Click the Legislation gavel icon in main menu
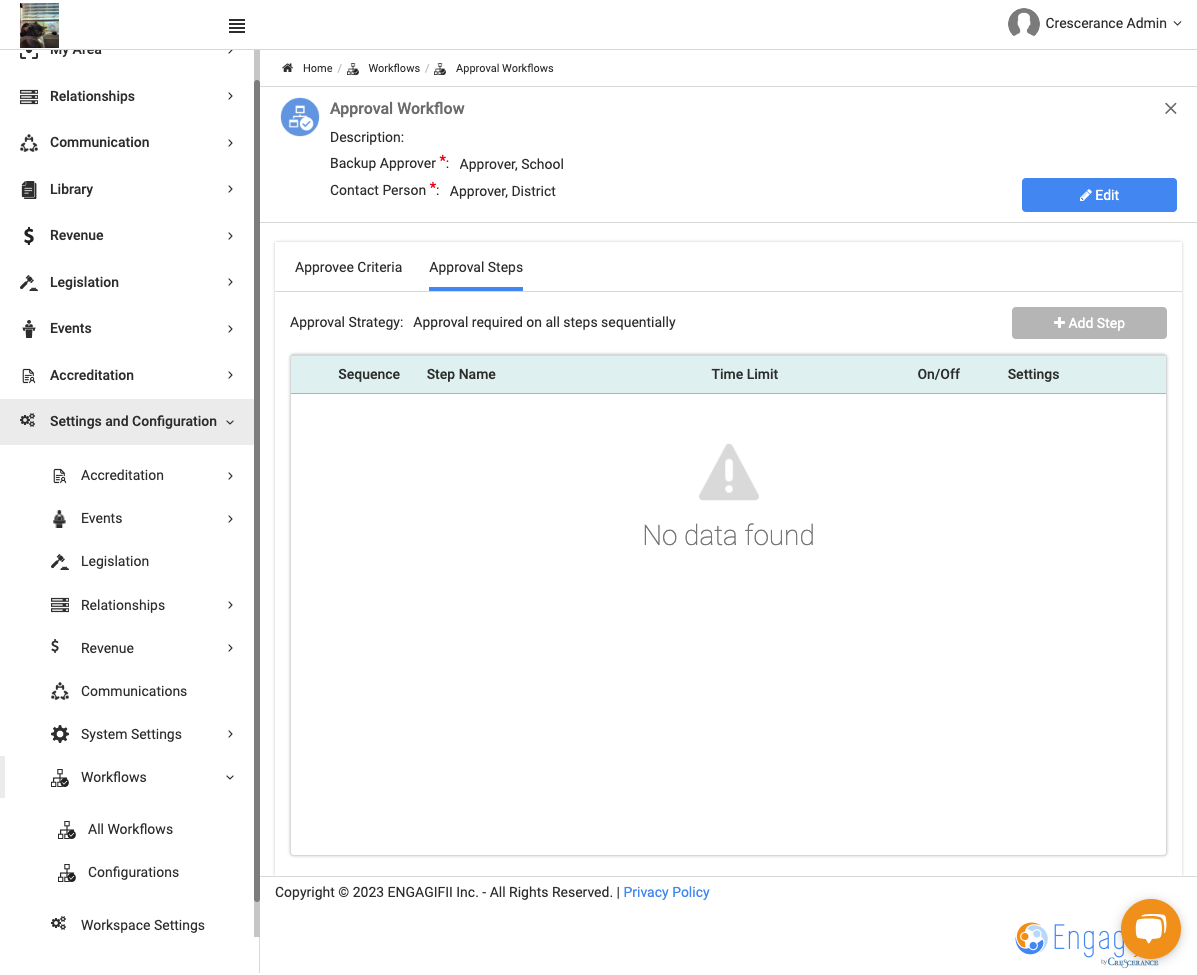This screenshot has height=975, width=1197. click(29, 282)
